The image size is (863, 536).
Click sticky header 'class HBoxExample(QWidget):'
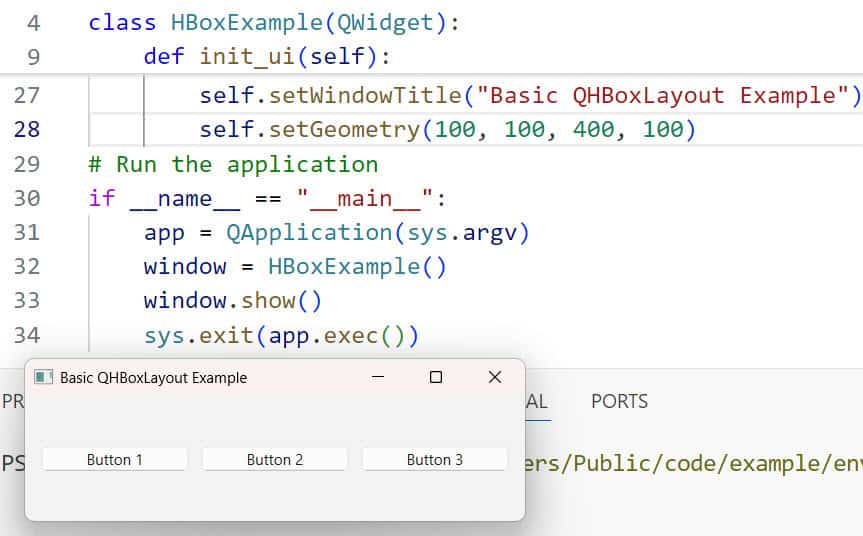274,23
